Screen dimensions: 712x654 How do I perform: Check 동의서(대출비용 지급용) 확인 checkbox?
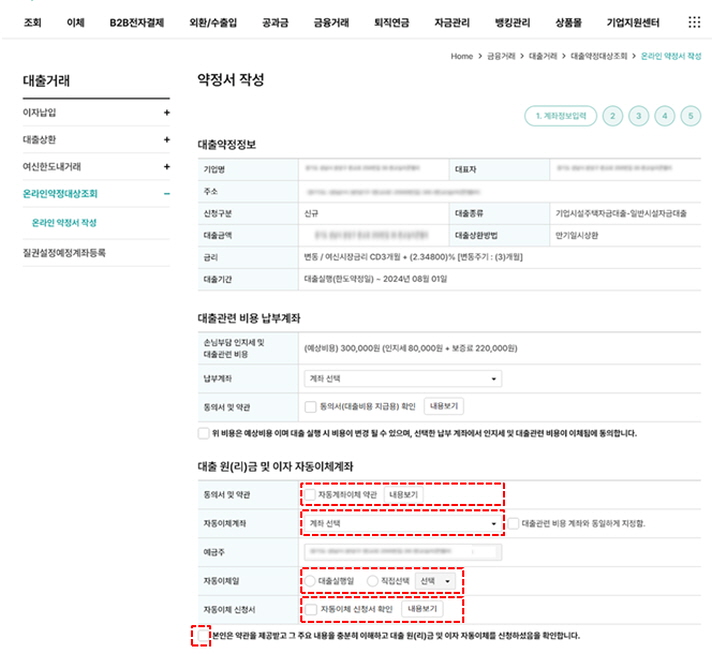pyautogui.click(x=310, y=406)
